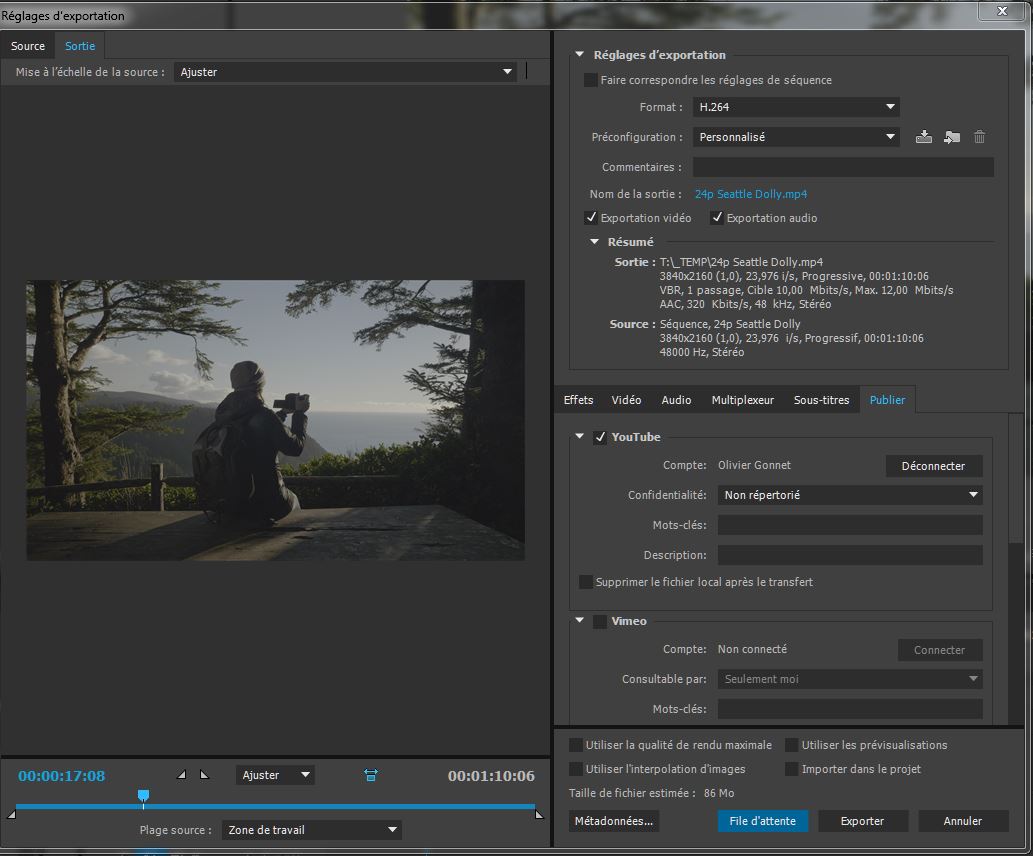Switch to the Source tab
This screenshot has width=1033, height=856.
(x=28, y=46)
